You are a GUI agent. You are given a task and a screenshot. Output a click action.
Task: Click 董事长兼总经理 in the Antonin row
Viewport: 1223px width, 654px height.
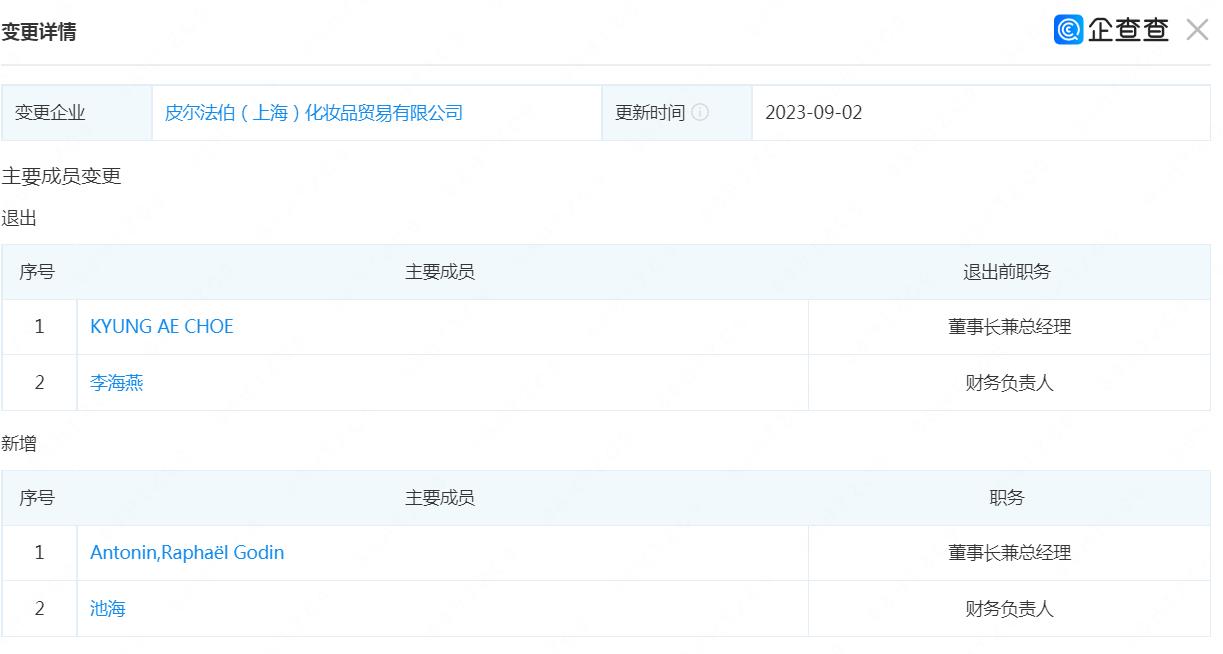[1009, 553]
